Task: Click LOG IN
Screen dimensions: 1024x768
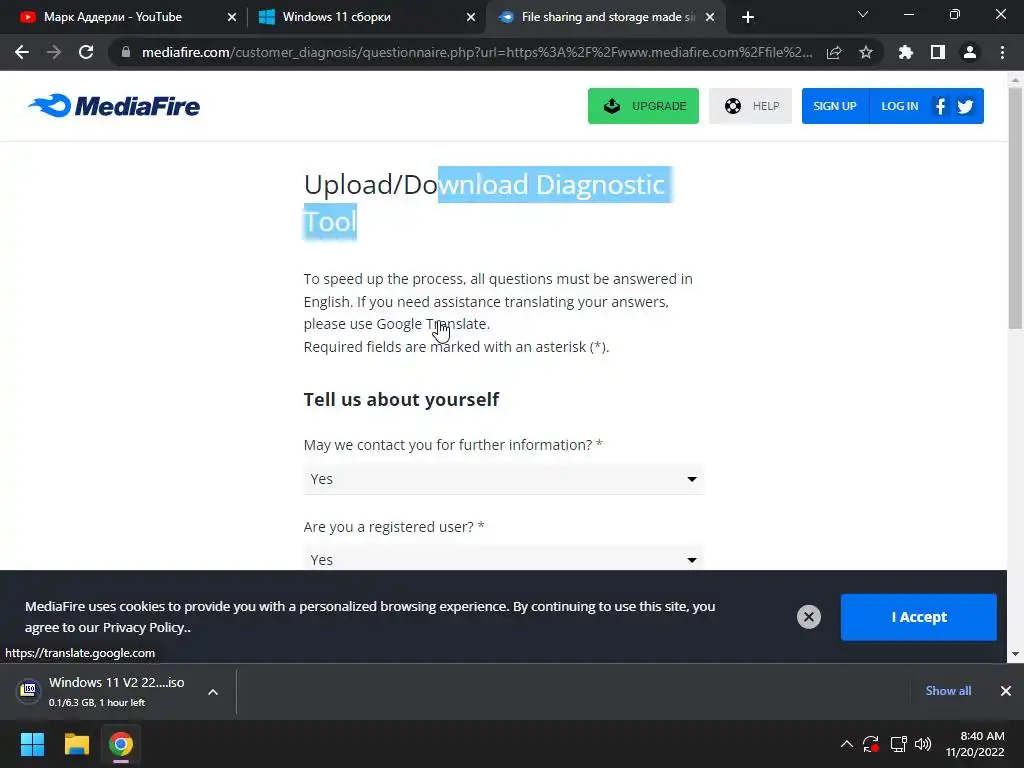Action: 899,106
